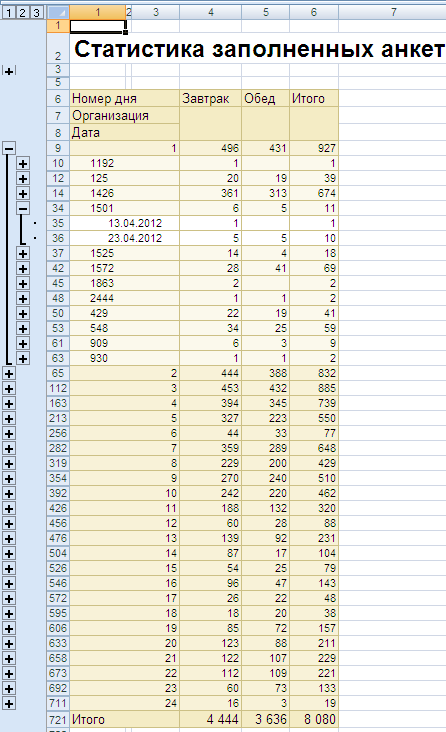Expand organization 1572 group at row 42
The height and width of the screenshot is (732, 446).
coord(23,268)
